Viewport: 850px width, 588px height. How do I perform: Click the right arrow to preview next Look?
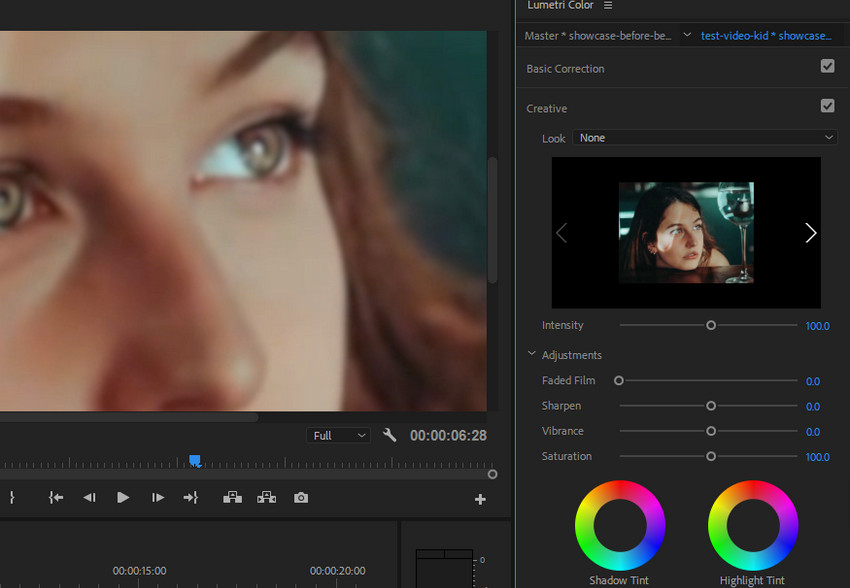coord(810,232)
